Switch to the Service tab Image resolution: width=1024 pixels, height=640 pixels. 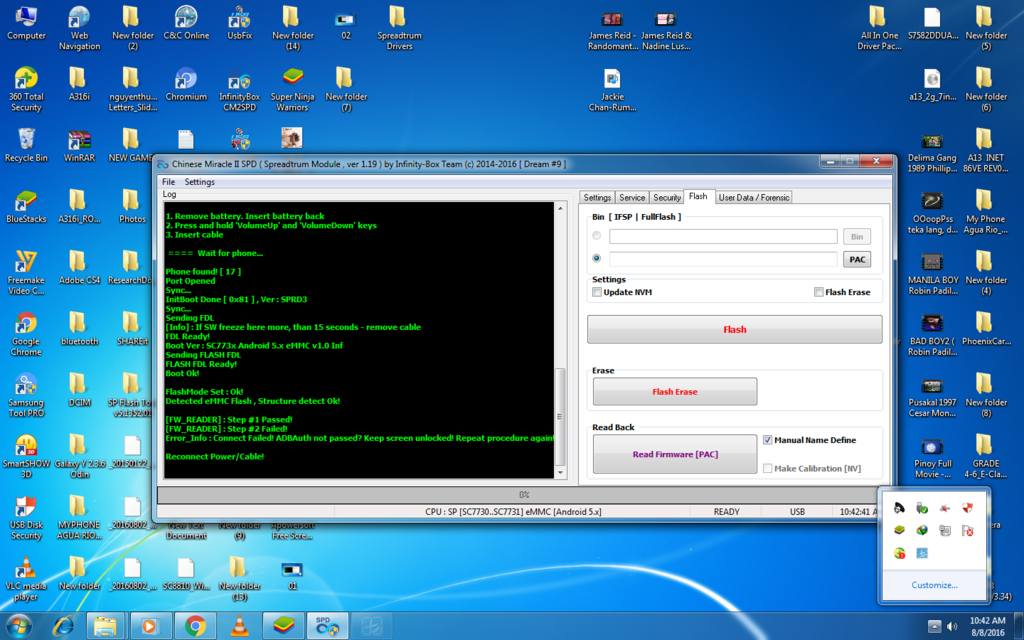(x=632, y=197)
